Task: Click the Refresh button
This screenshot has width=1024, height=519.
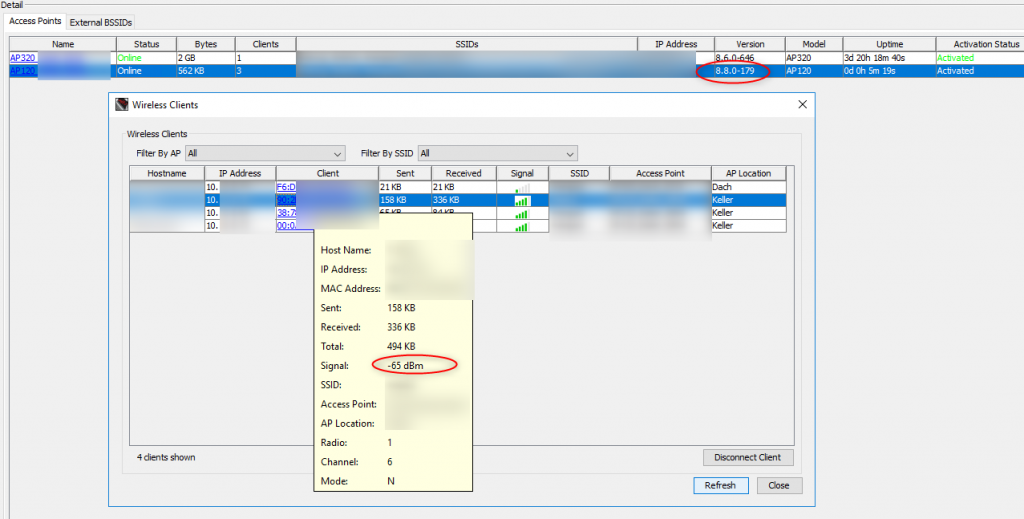Action: click(x=720, y=485)
